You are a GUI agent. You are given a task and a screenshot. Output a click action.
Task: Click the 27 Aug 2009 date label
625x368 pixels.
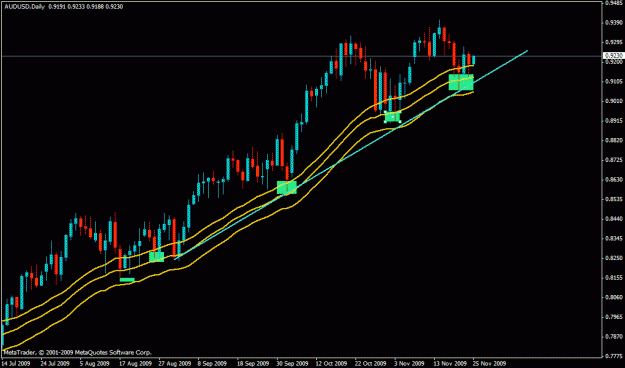175,363
